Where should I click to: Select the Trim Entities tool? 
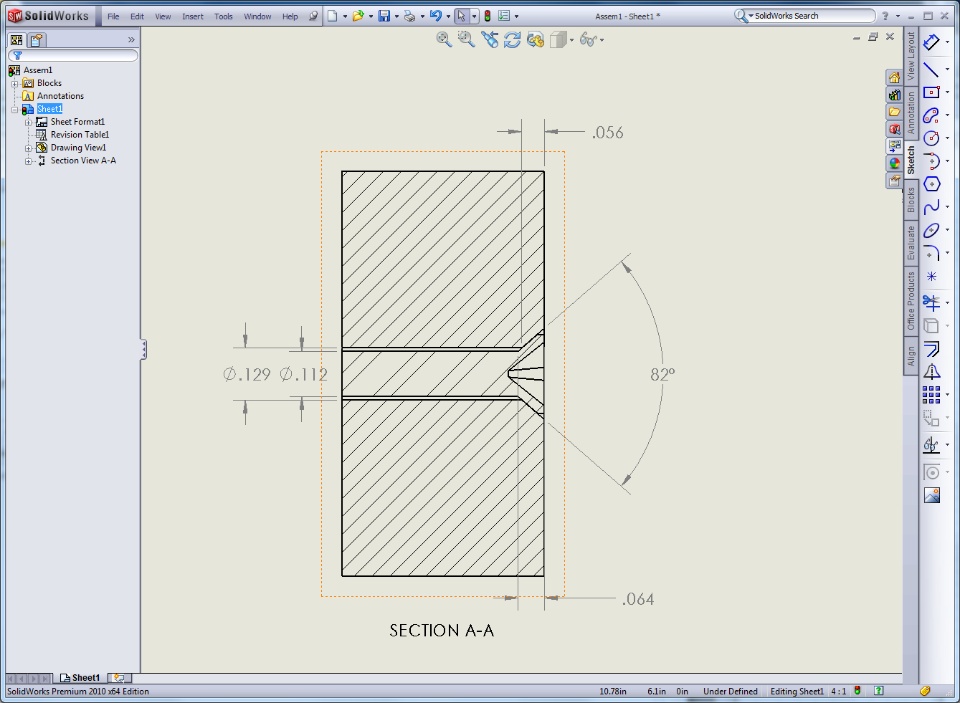pos(931,302)
